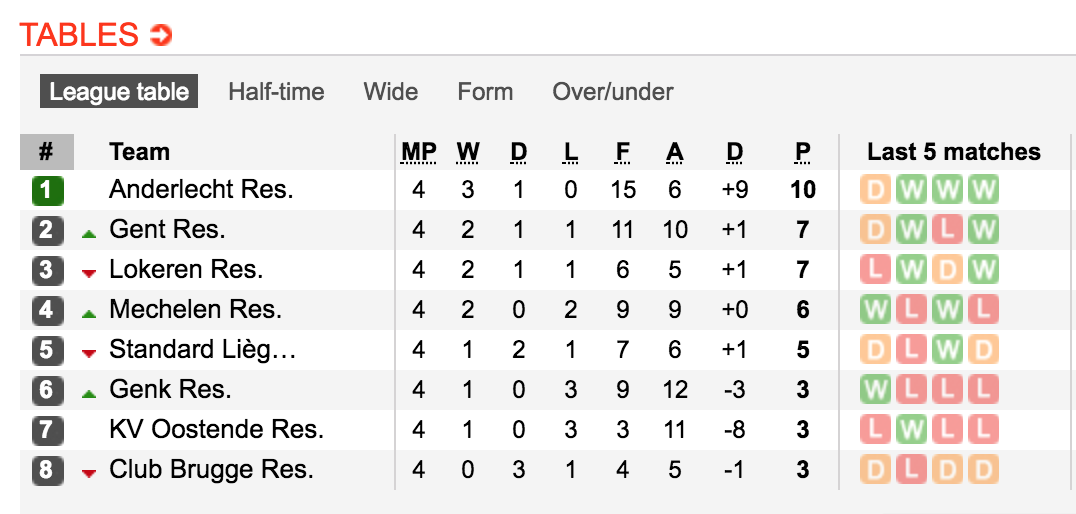The height and width of the screenshot is (514, 1076).
Task: Switch to the Half-time tab
Action: point(276,91)
